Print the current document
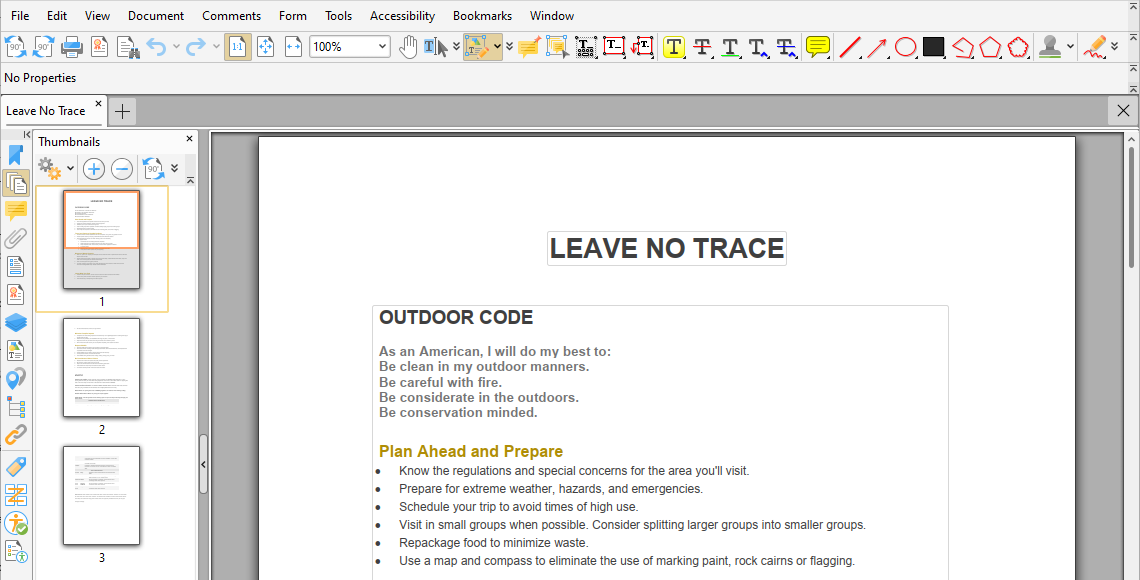1140x580 pixels. [70, 47]
